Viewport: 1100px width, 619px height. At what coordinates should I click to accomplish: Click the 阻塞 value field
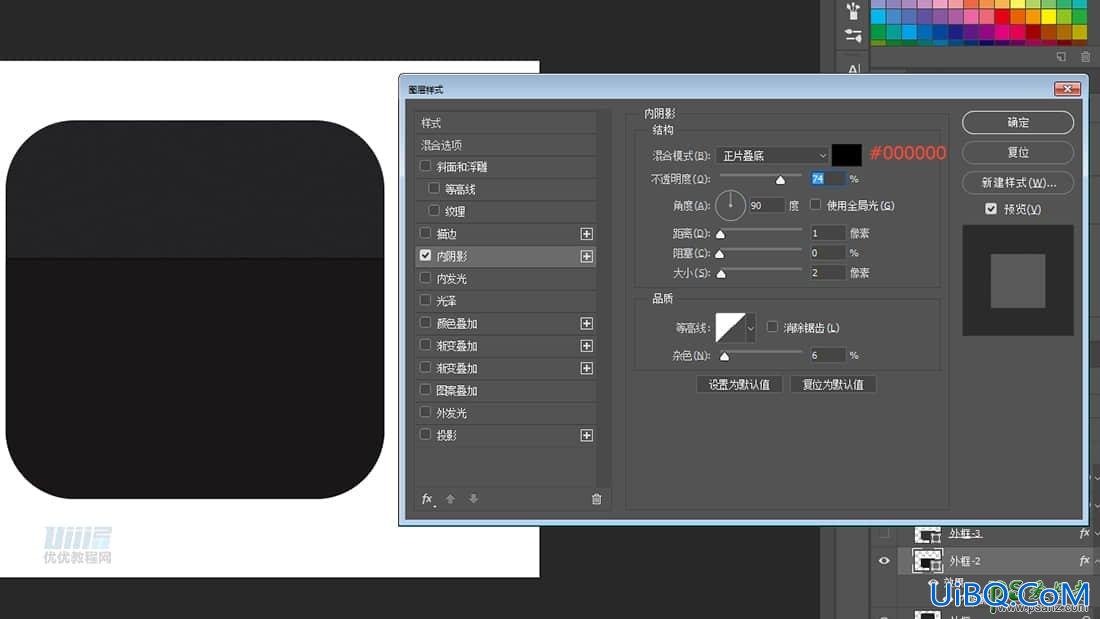827,253
